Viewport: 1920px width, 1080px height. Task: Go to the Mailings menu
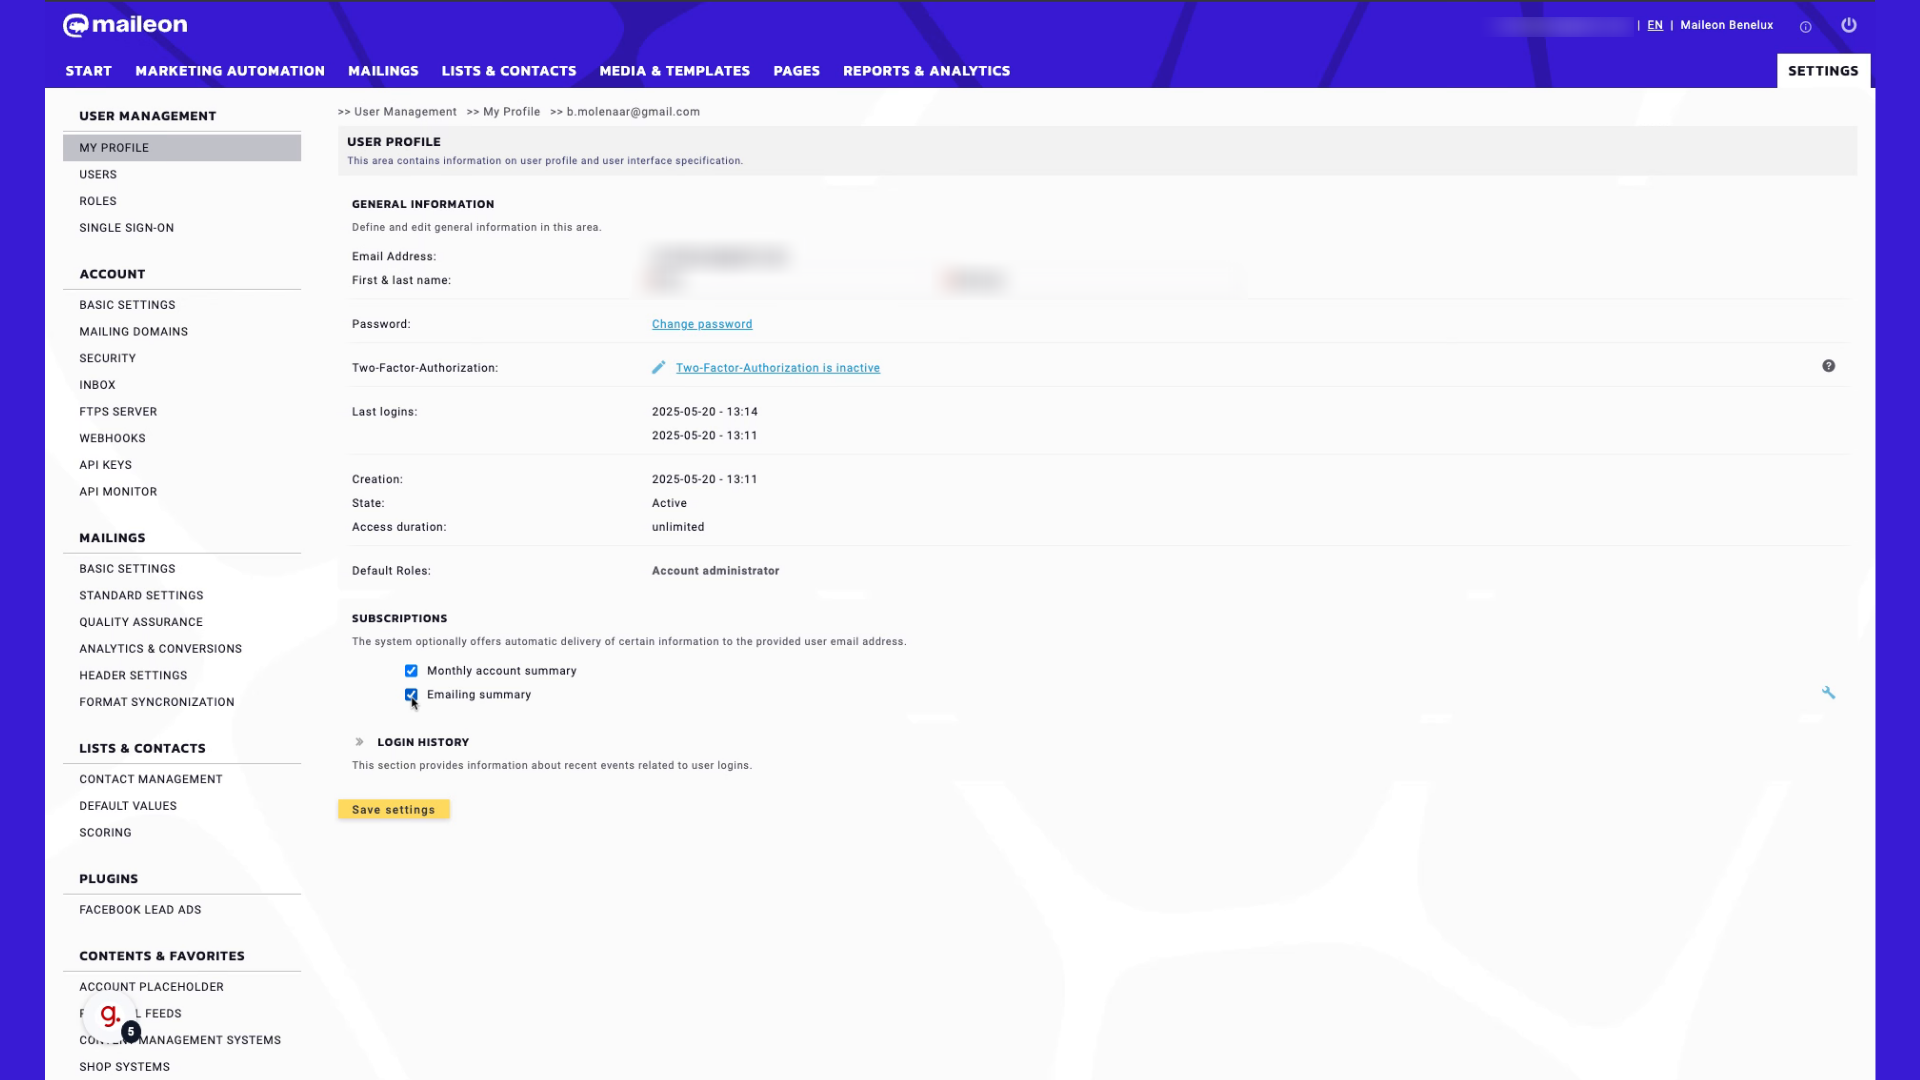[x=383, y=71]
